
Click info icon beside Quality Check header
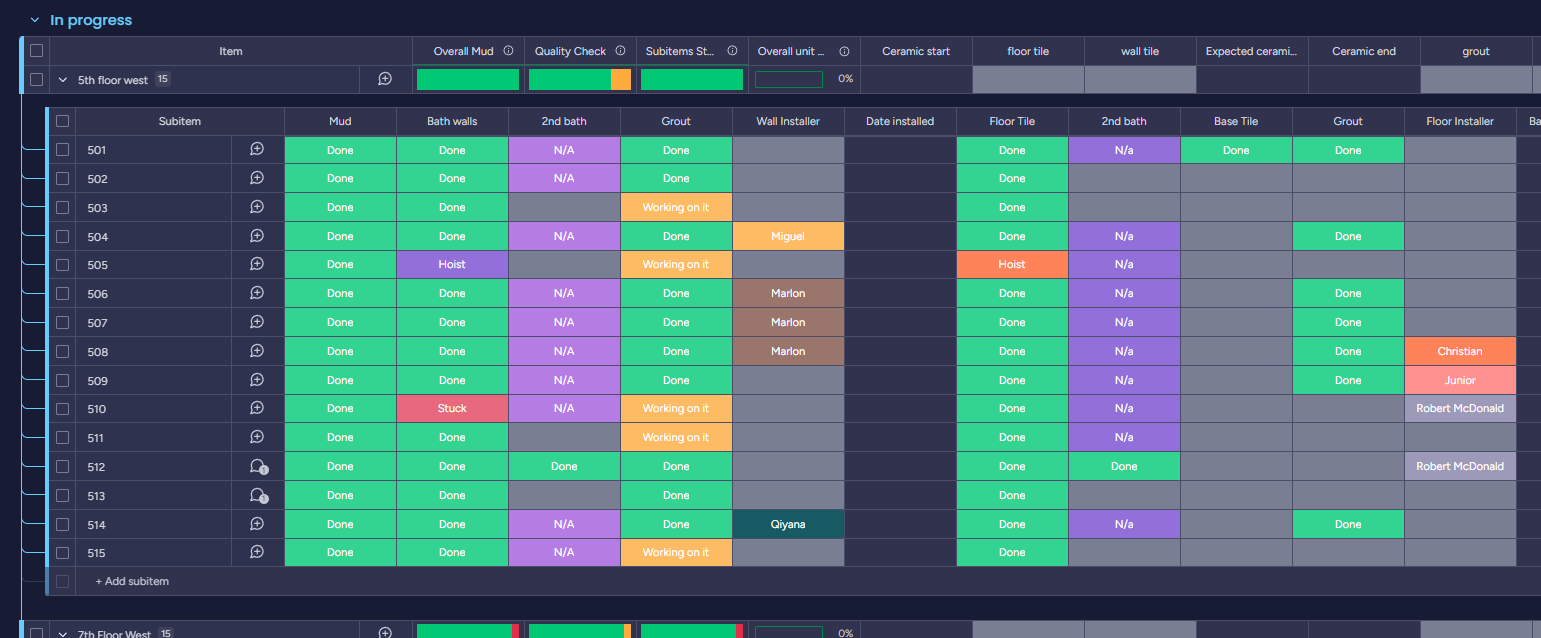620,51
